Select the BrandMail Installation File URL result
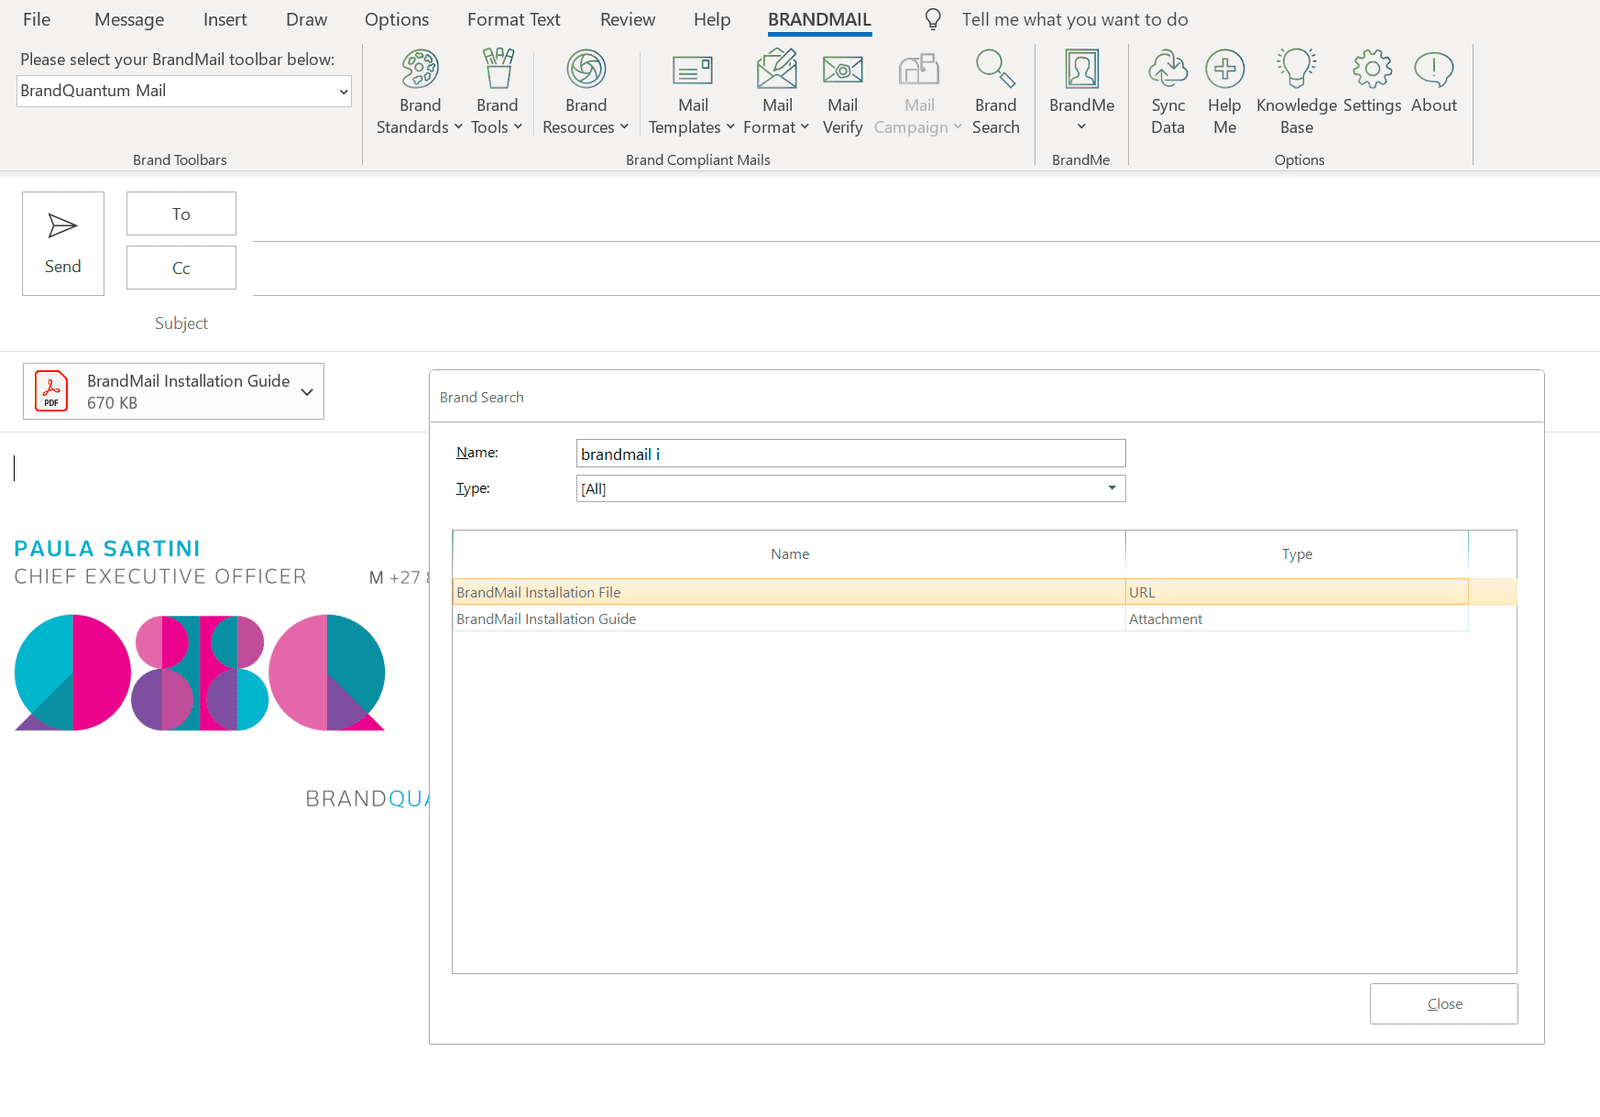The width and height of the screenshot is (1600, 1117). pyautogui.click(x=789, y=591)
